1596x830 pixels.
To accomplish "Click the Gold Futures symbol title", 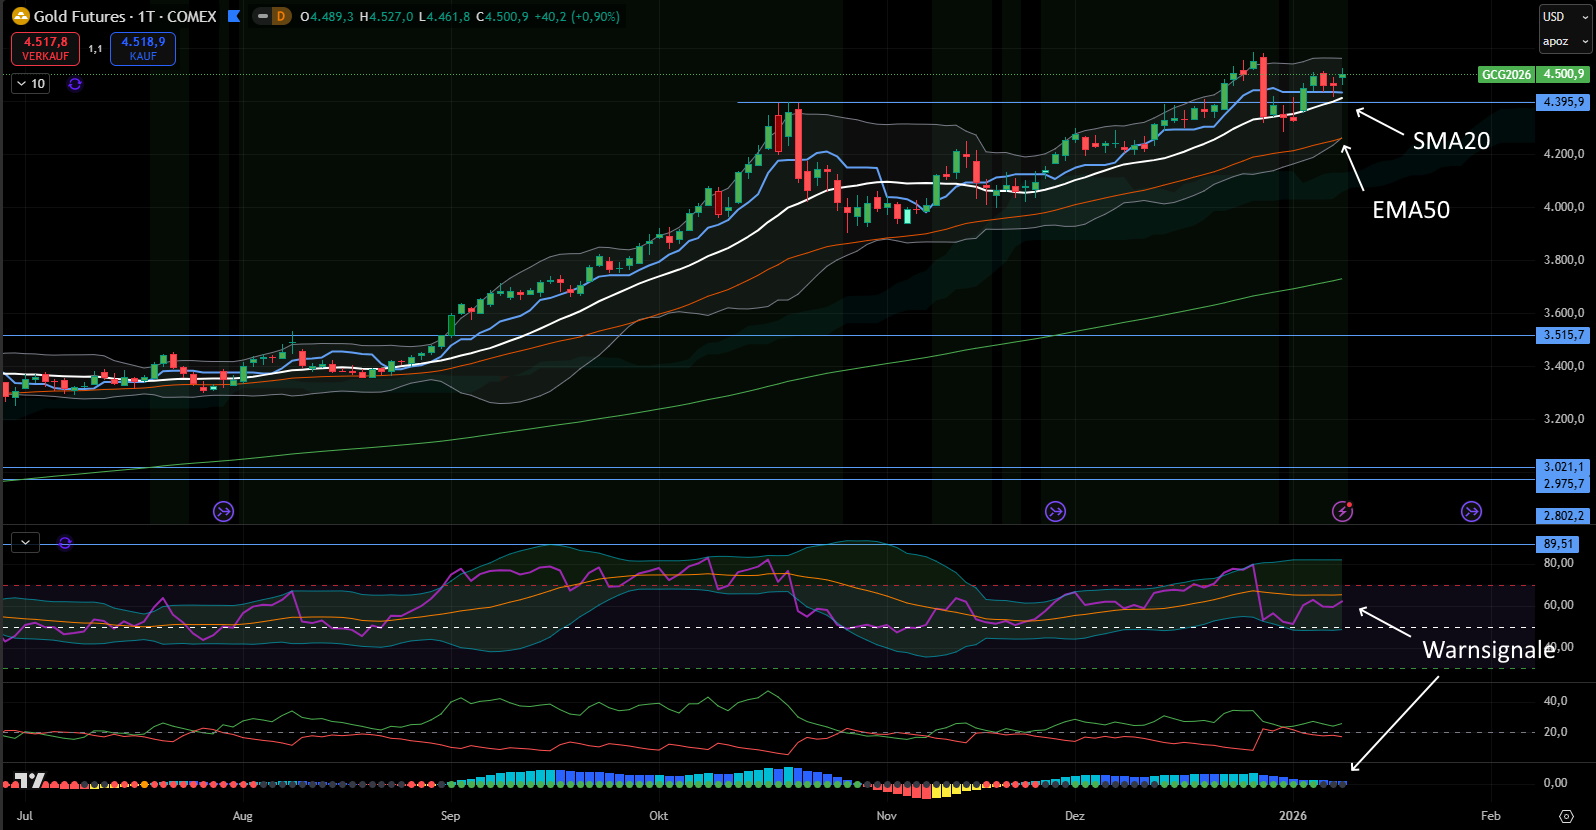I will point(125,16).
